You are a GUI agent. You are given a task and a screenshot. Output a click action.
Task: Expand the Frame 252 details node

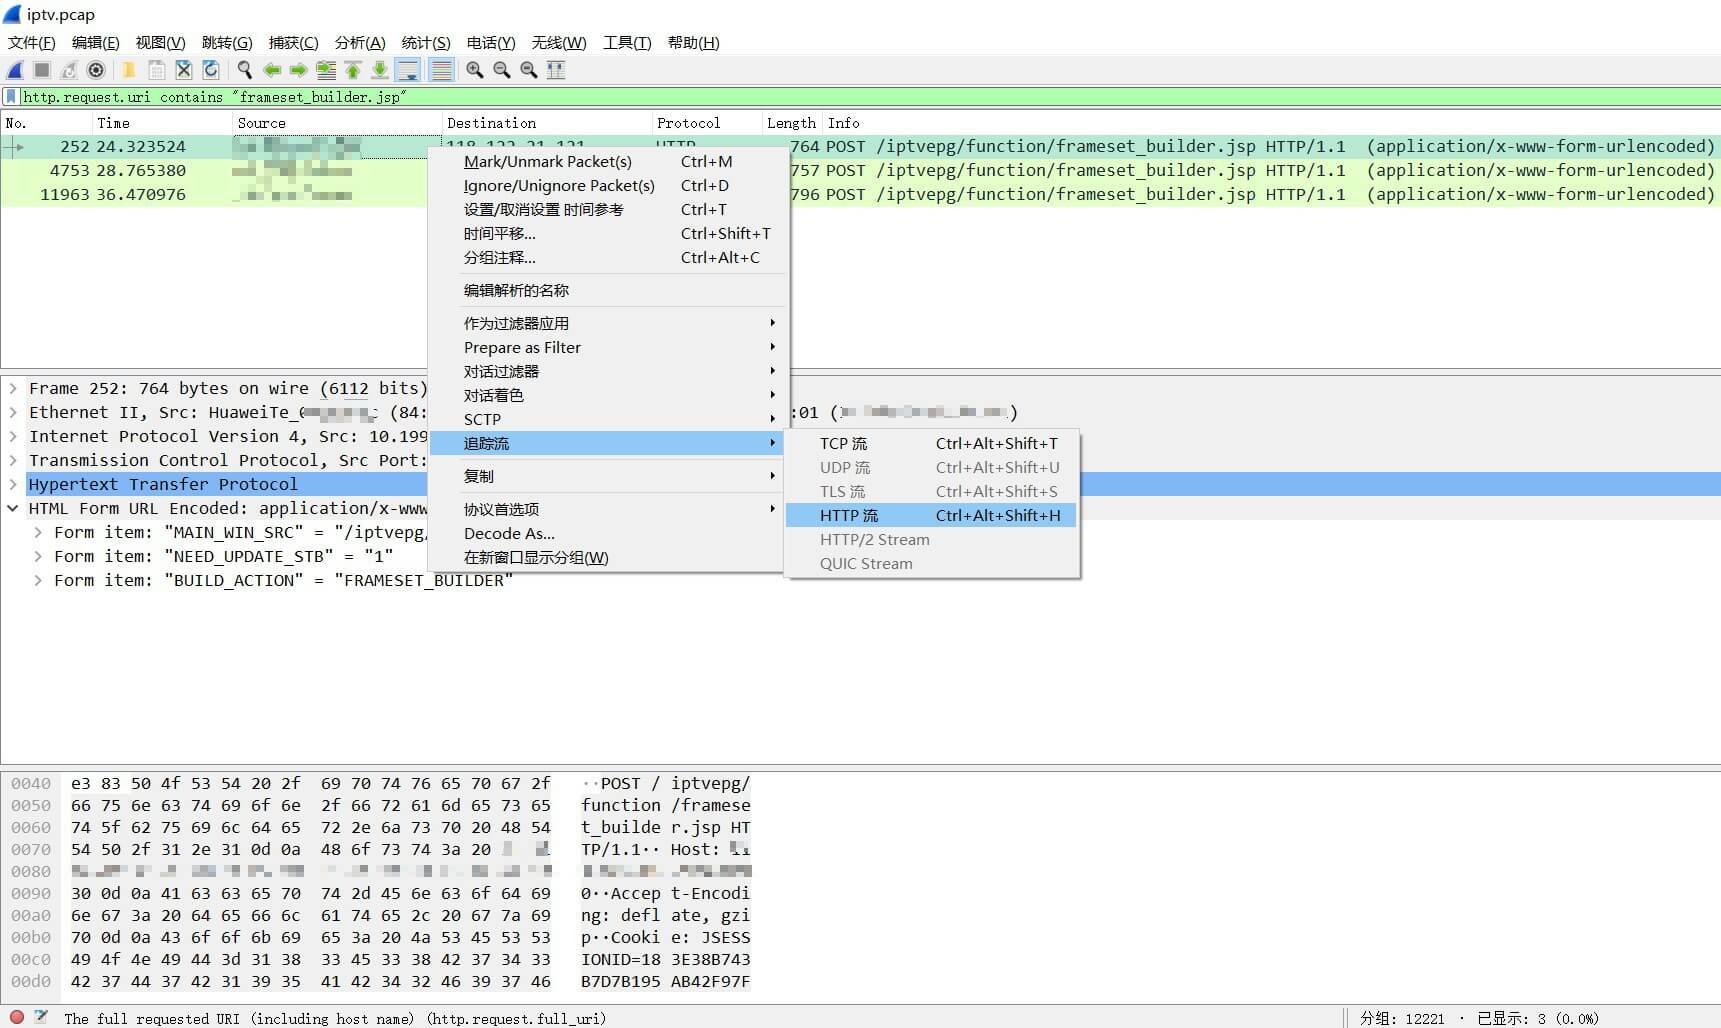point(13,389)
